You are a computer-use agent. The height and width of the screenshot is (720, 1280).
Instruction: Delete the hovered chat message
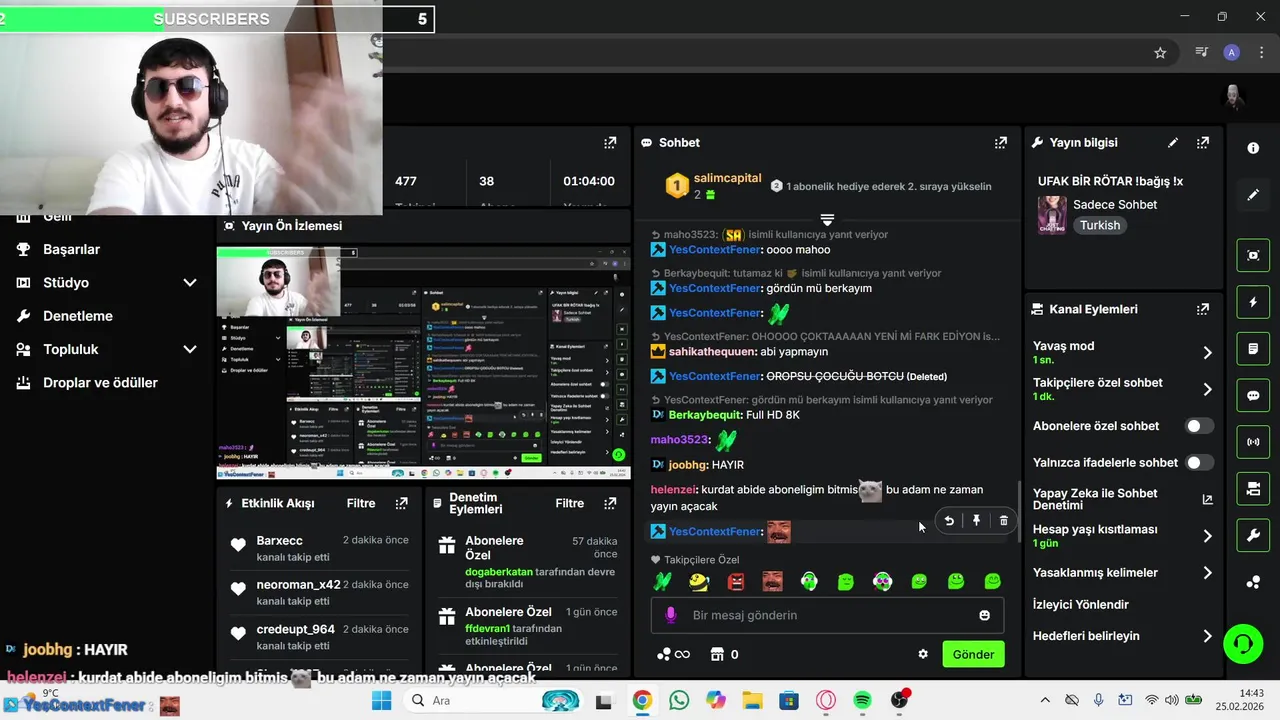pos(1003,520)
